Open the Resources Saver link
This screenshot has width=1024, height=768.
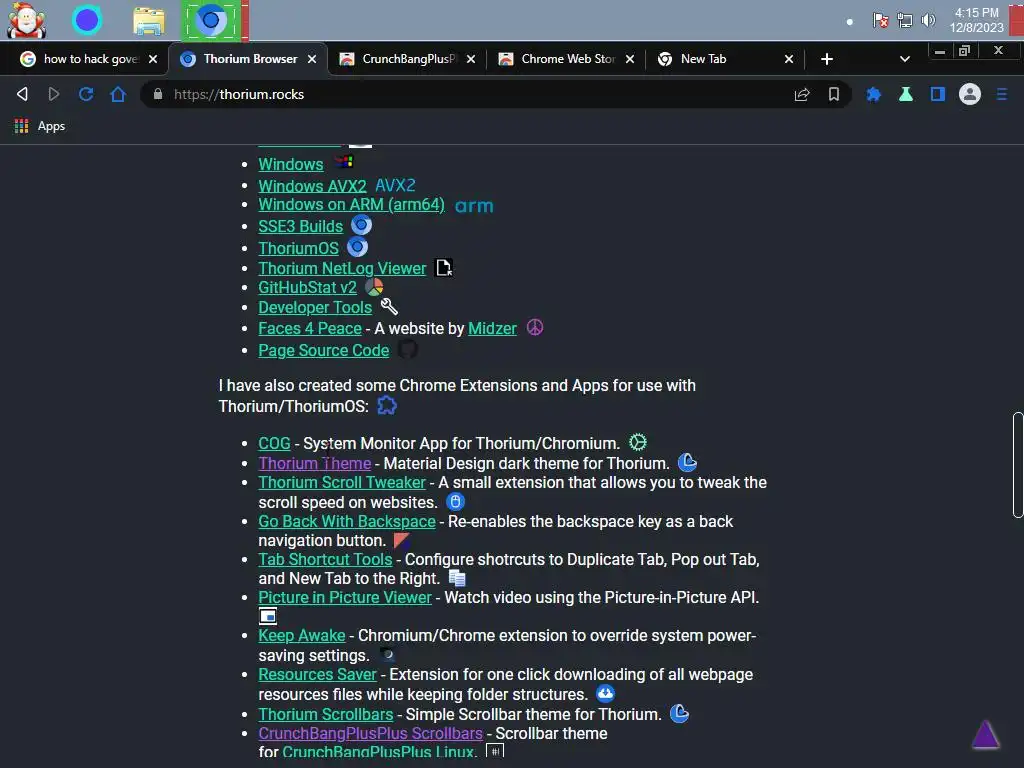coord(317,675)
